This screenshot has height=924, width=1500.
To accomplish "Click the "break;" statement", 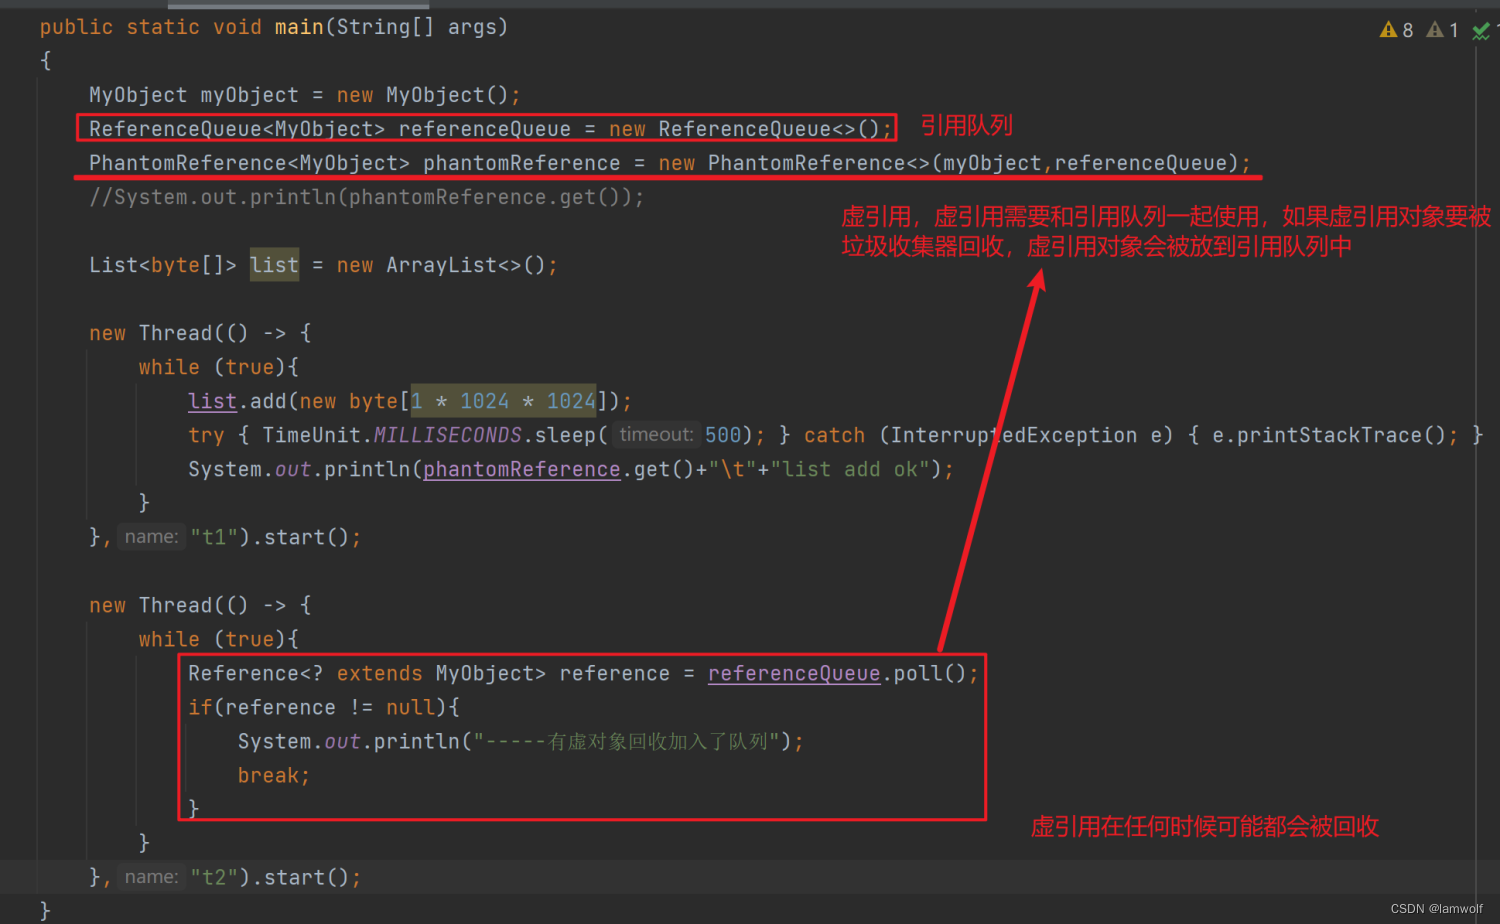I will point(274,775).
